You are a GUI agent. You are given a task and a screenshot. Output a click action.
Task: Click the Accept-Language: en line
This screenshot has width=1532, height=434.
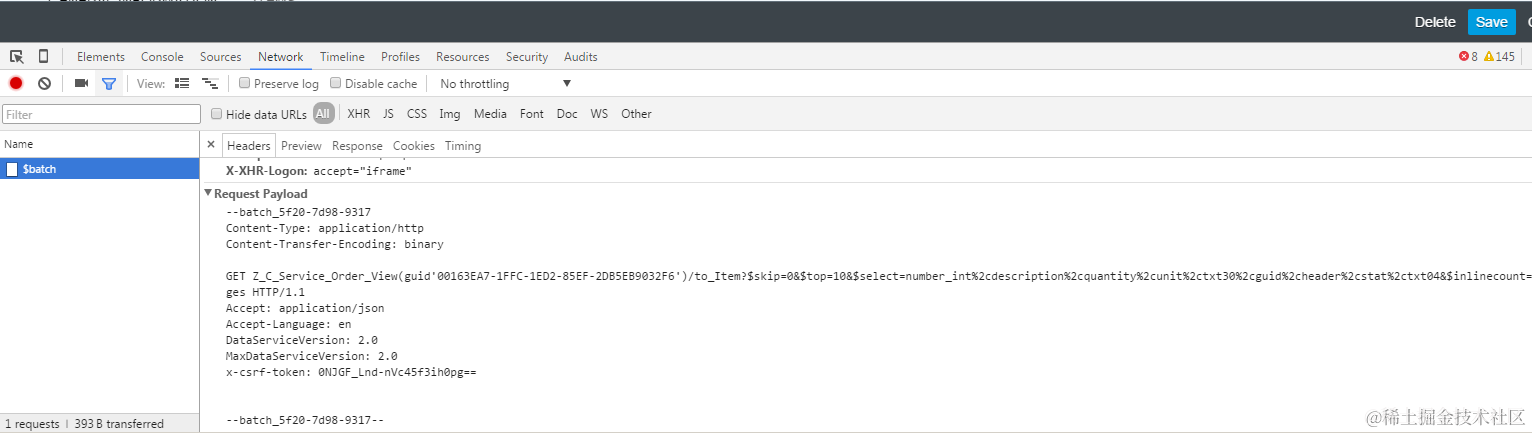pyautogui.click(x=288, y=324)
